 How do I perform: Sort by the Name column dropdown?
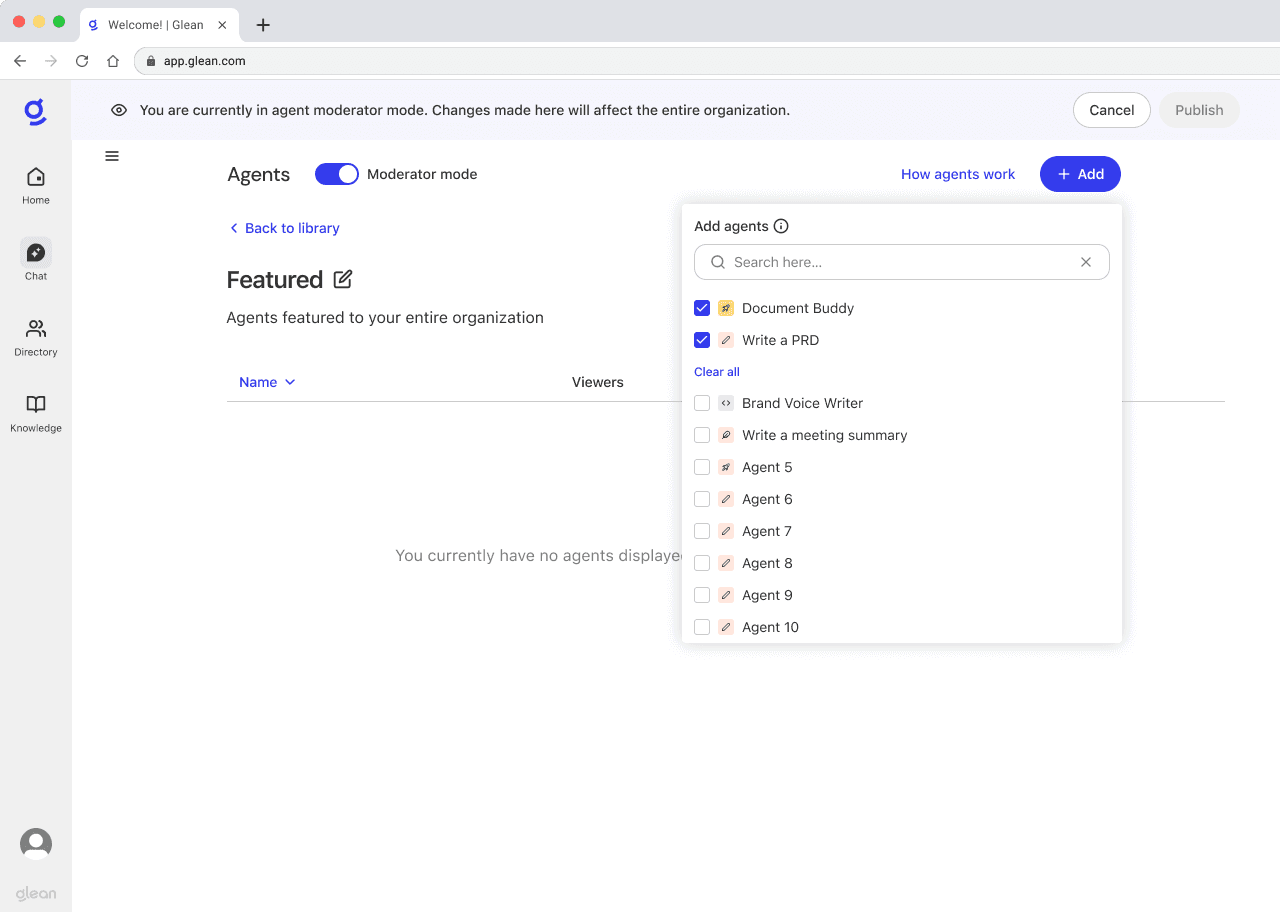(x=267, y=382)
